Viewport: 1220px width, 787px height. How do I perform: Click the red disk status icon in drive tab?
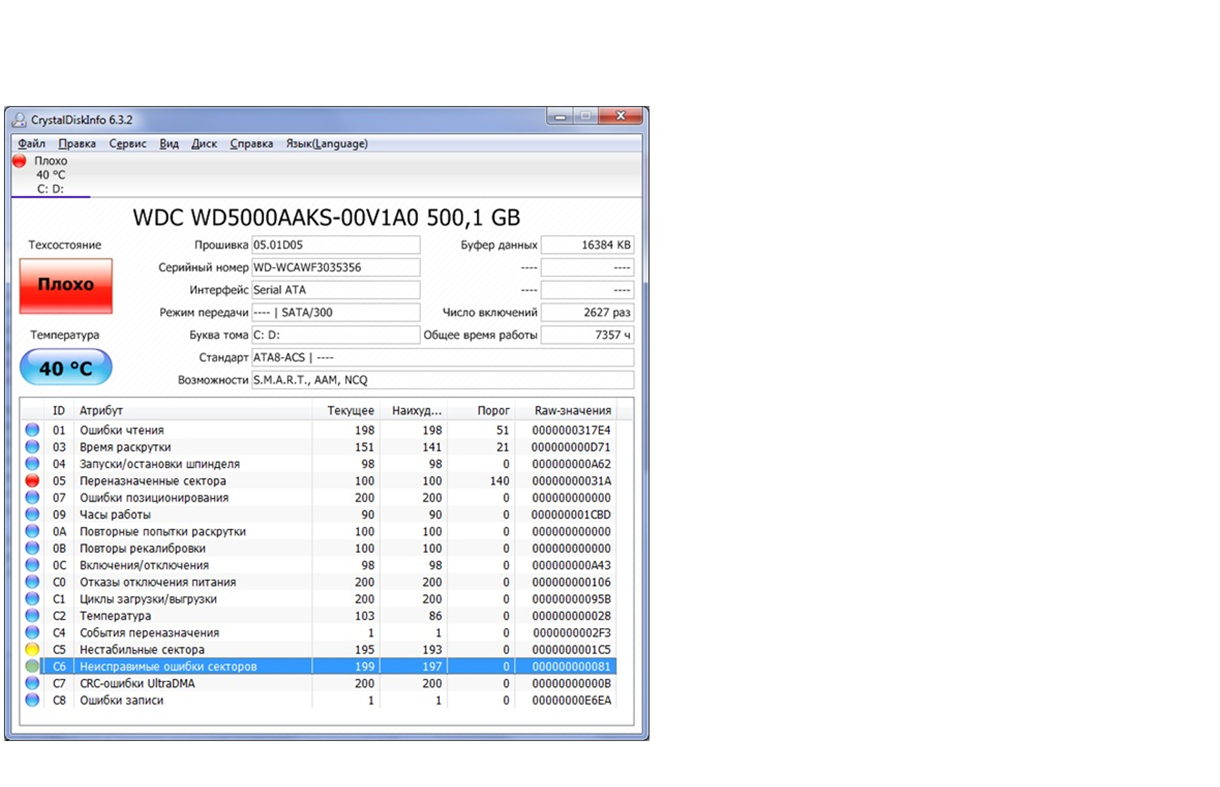coord(19,161)
